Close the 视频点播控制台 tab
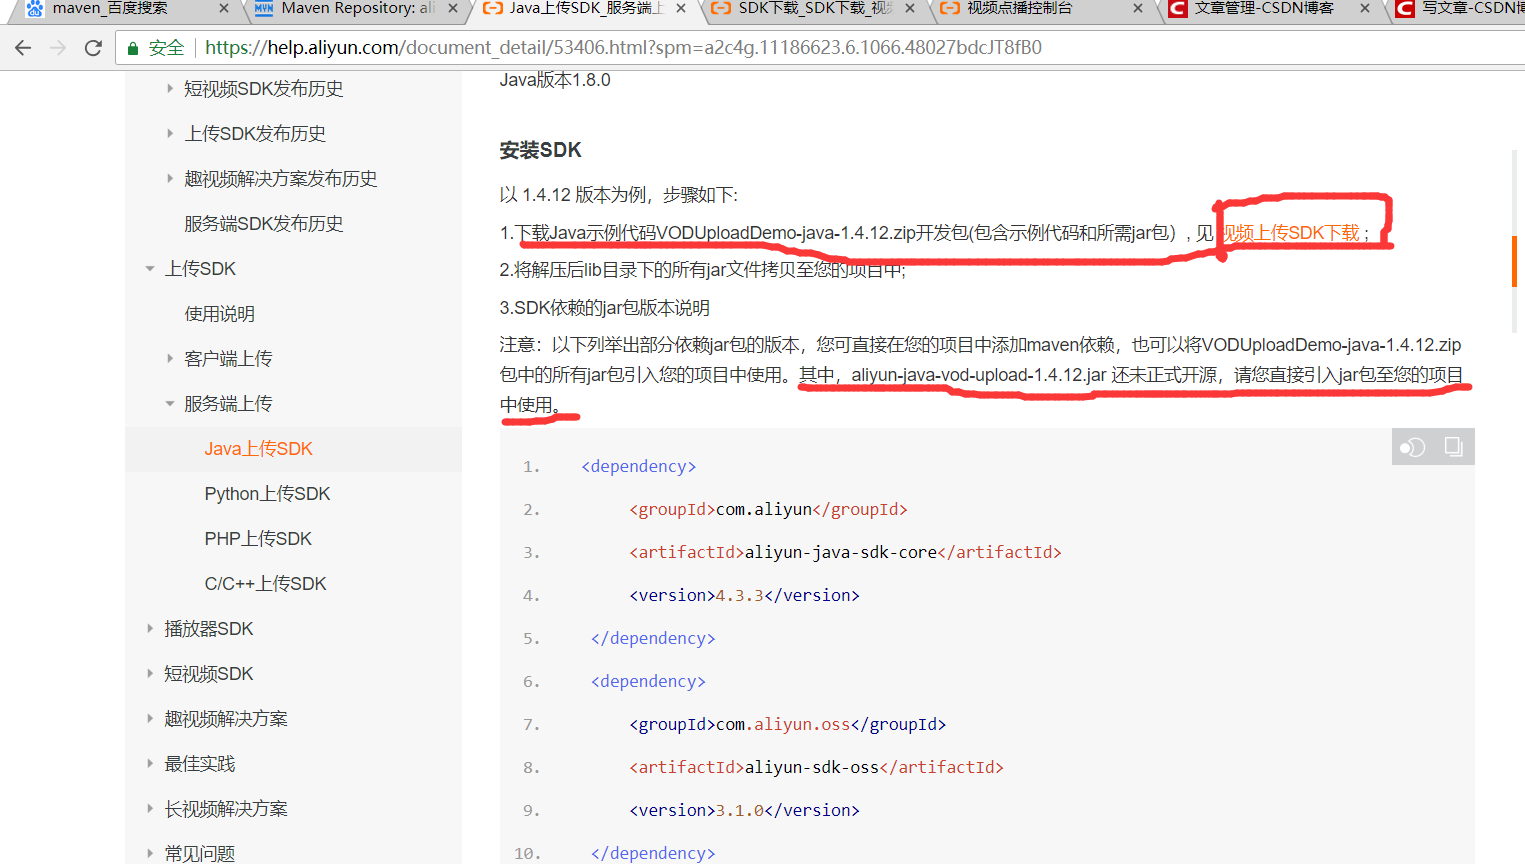 click(x=1138, y=8)
